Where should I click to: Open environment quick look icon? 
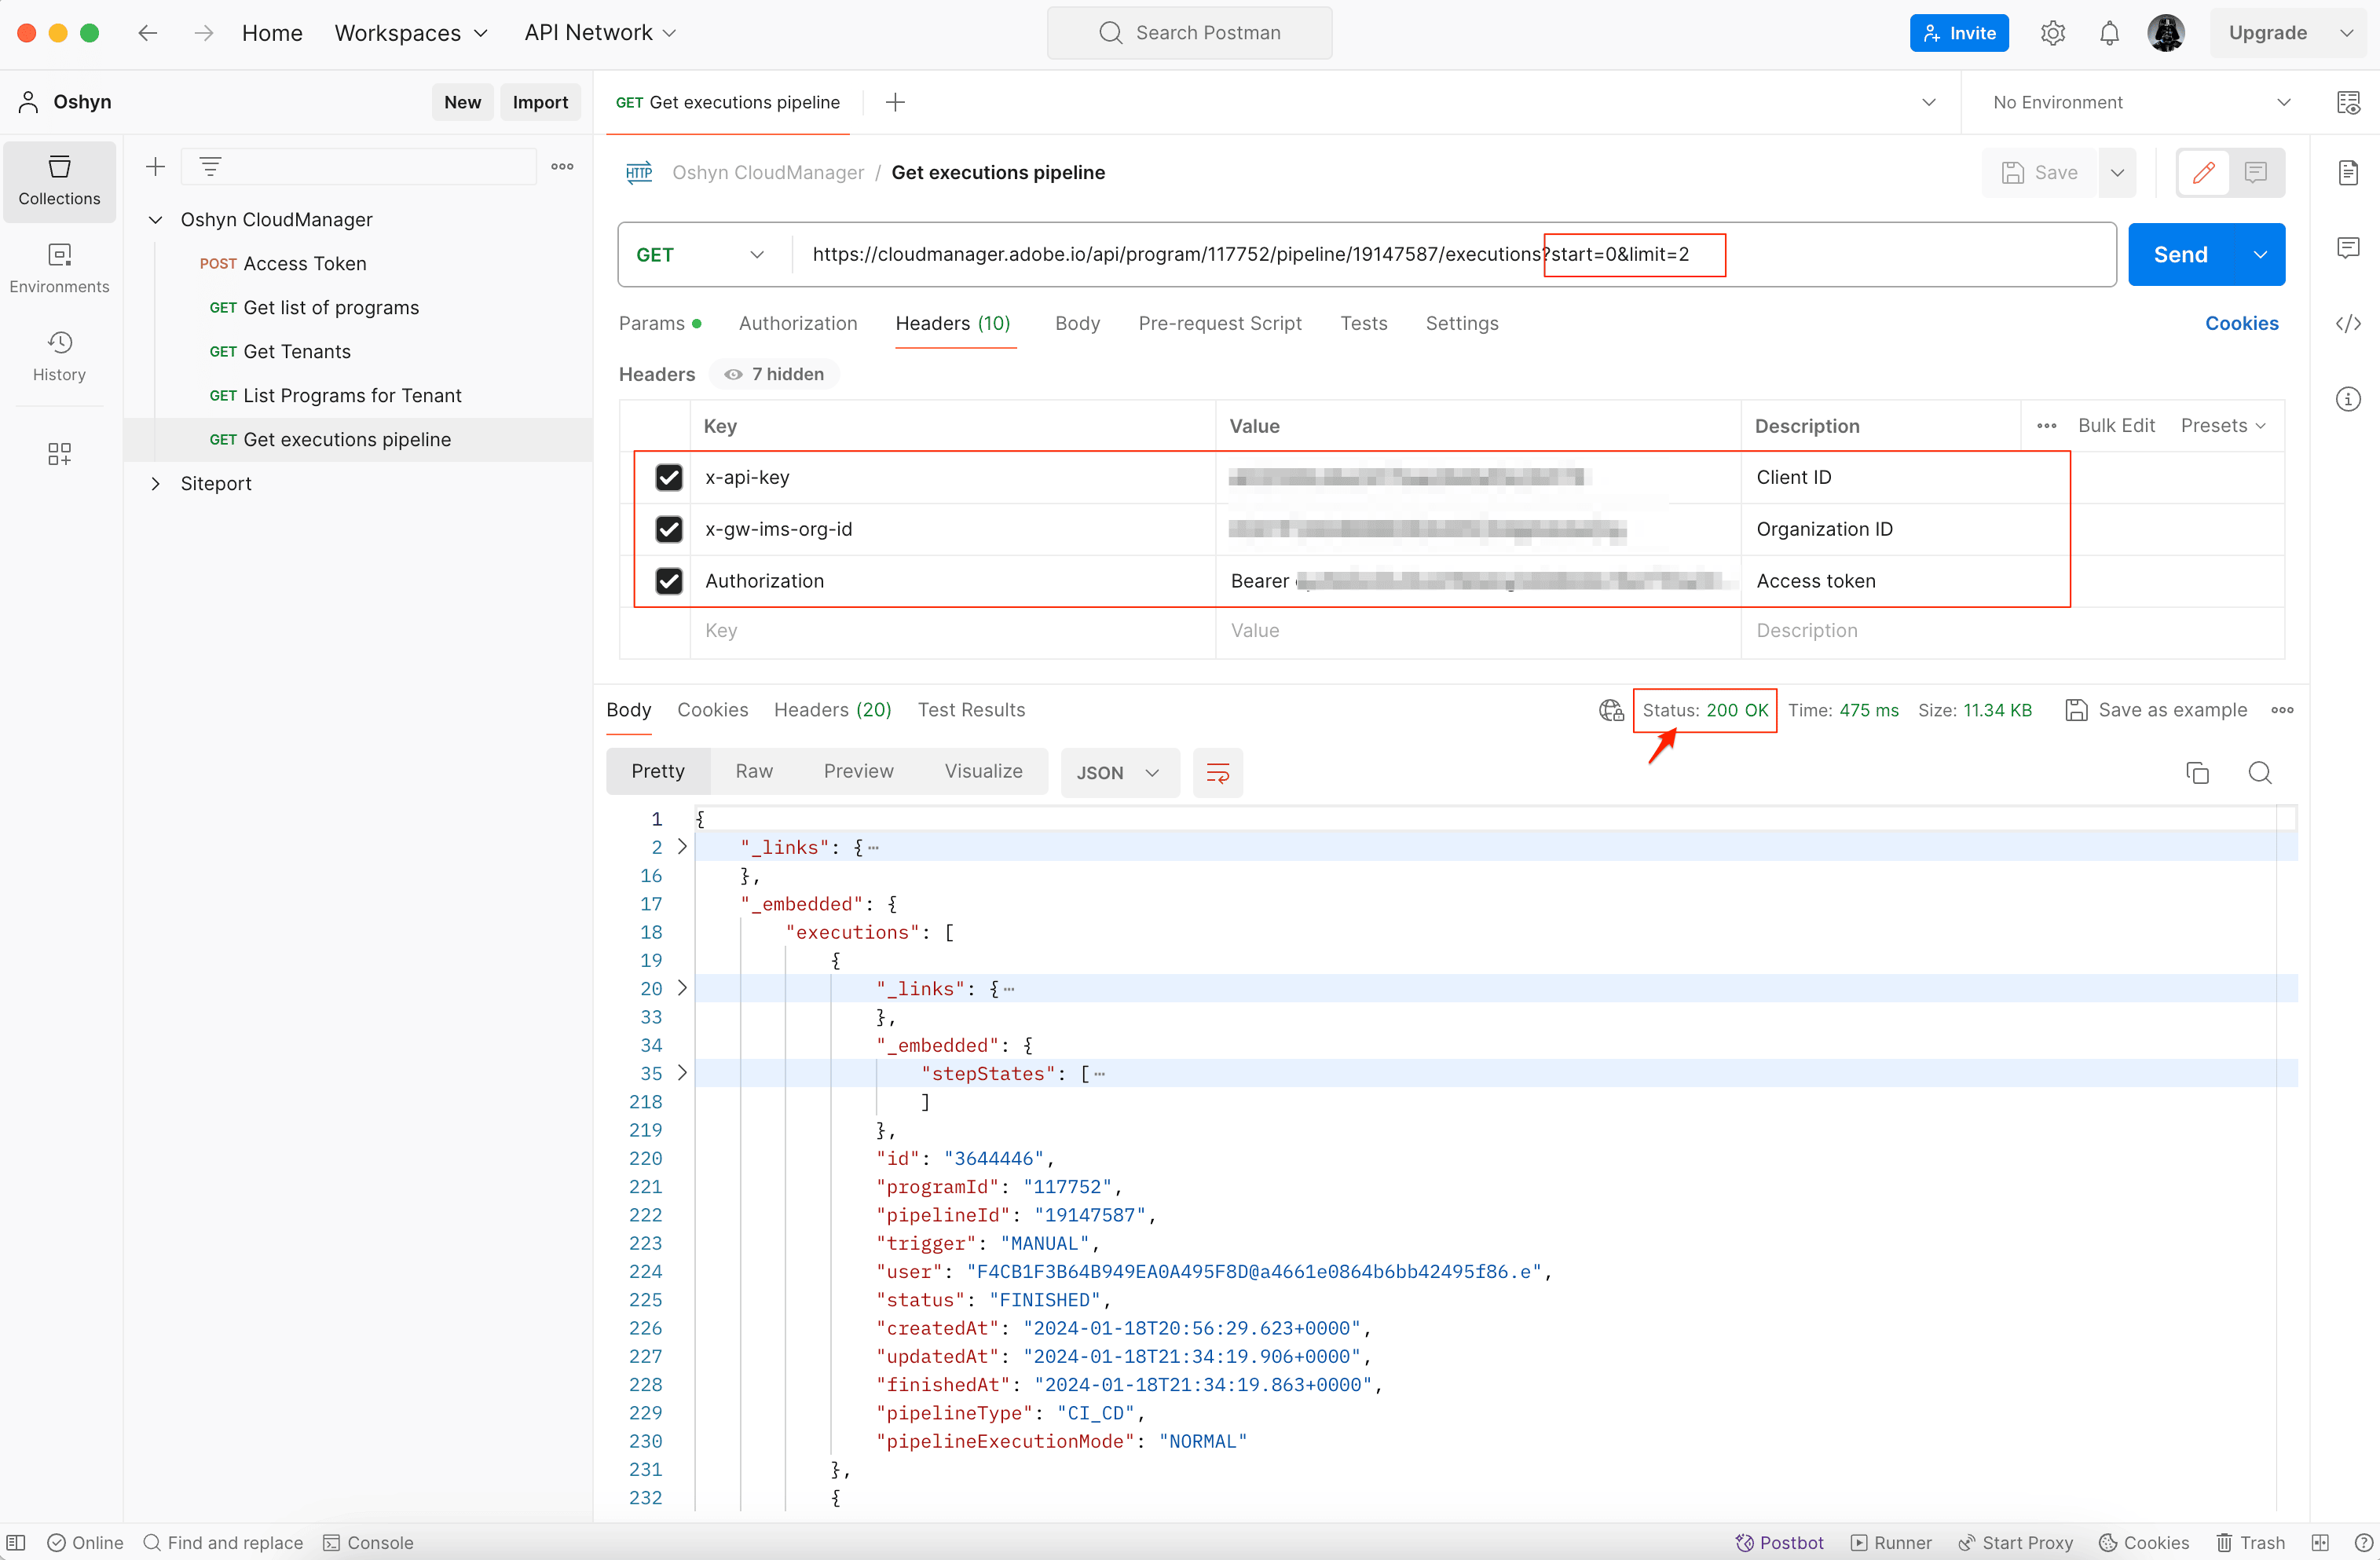pos(2348,102)
